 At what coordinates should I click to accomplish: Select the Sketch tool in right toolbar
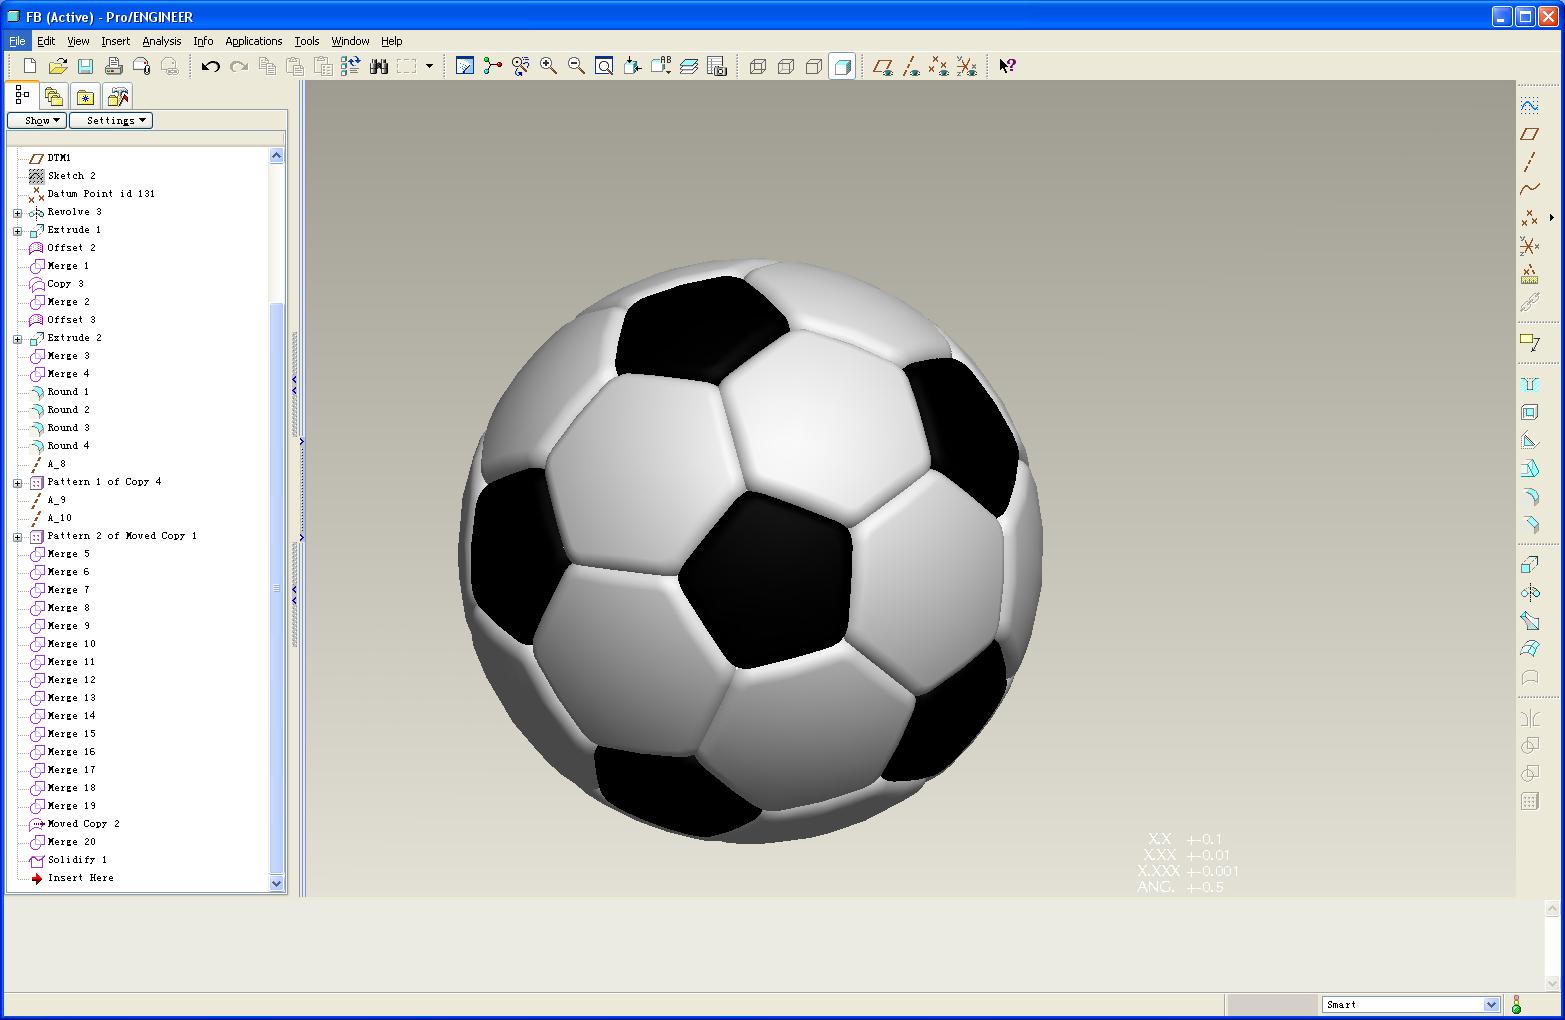(x=1529, y=105)
